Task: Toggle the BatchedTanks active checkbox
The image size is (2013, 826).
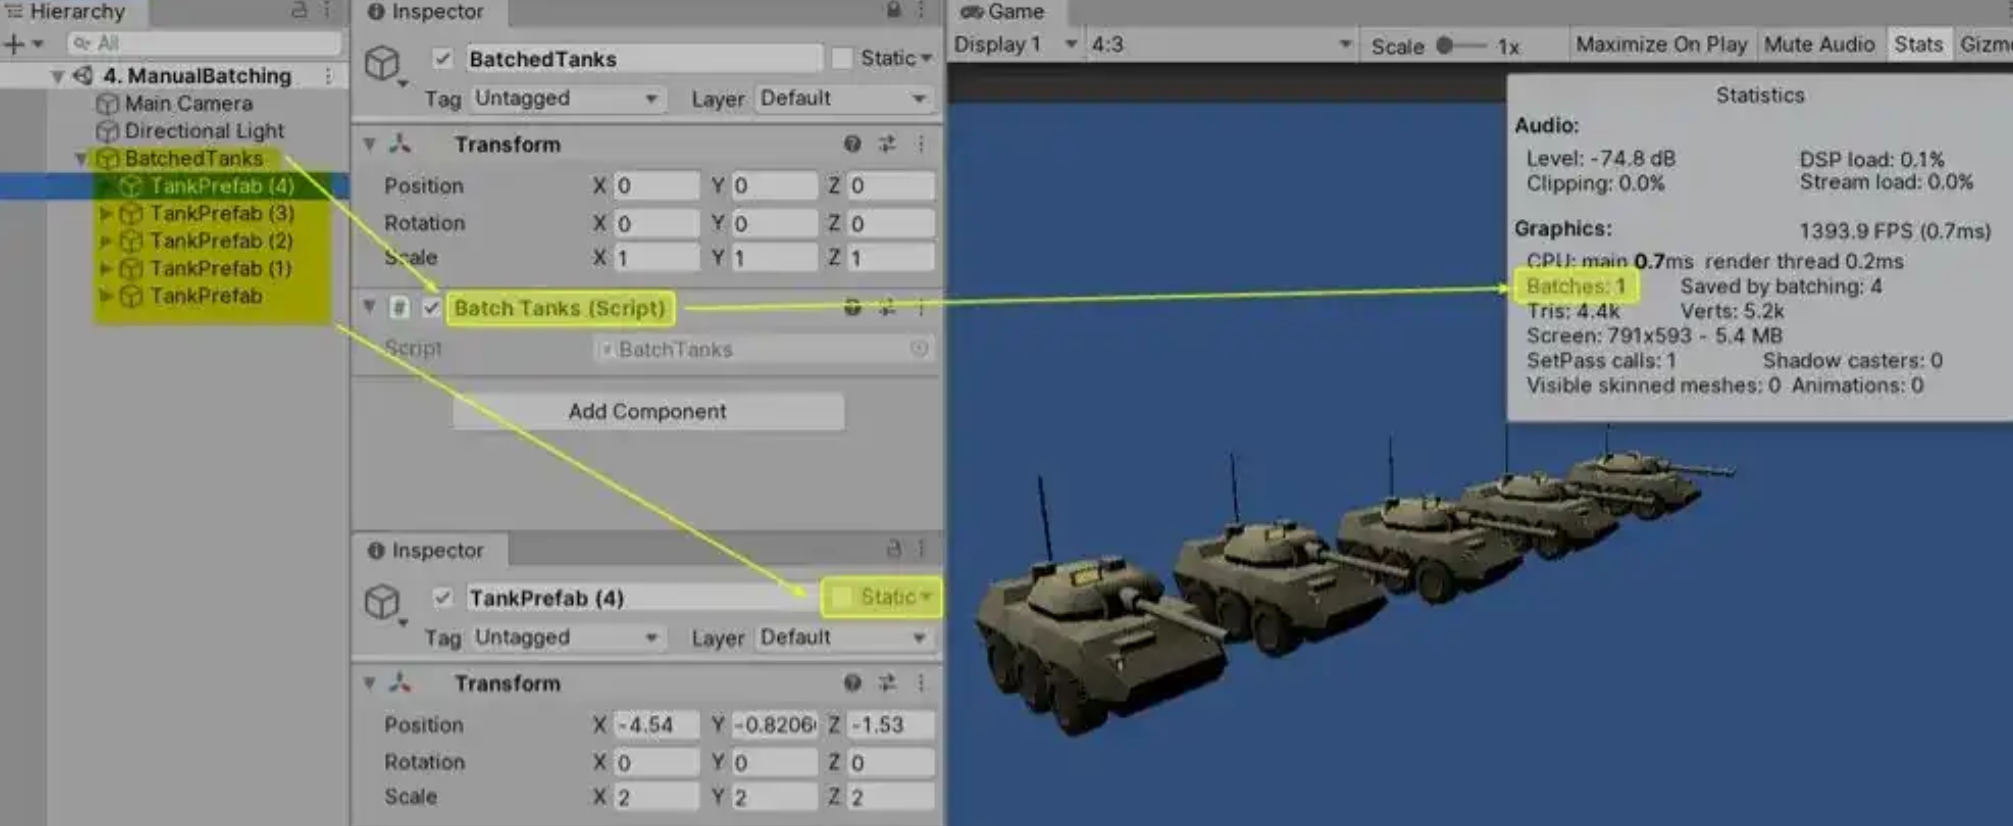Action: tap(442, 59)
